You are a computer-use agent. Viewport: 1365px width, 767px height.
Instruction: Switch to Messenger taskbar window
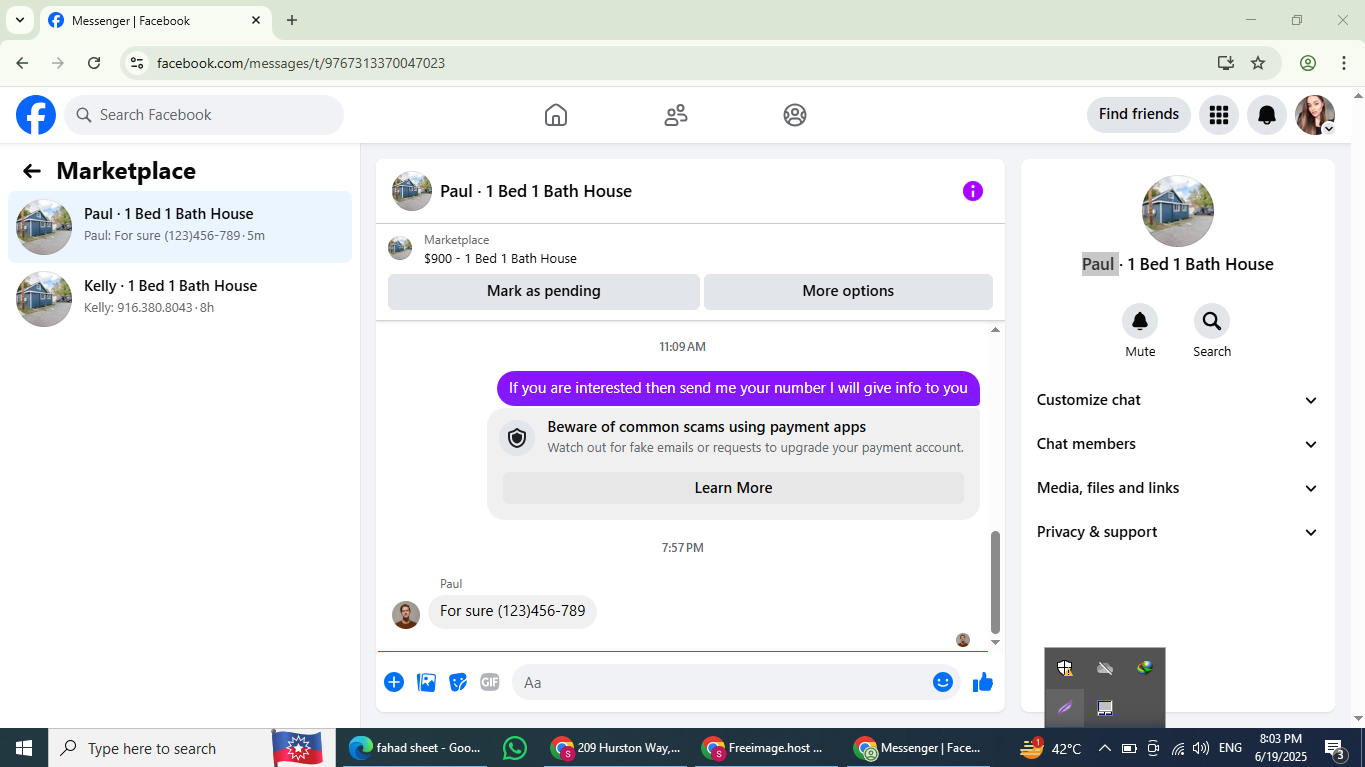pos(918,748)
